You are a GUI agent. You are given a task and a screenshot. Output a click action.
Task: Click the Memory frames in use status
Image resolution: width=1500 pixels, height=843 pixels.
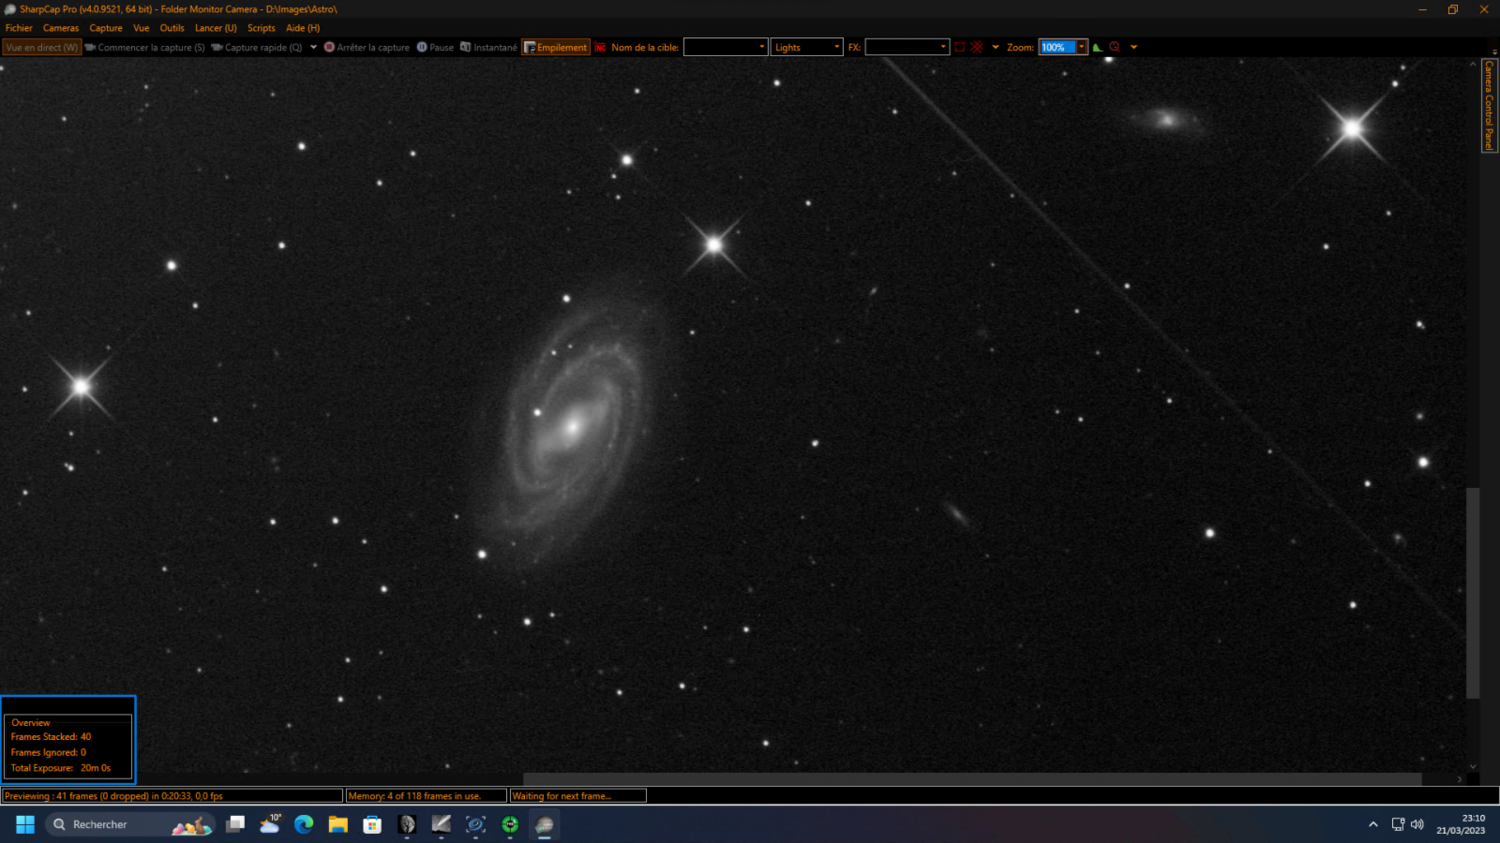[426, 796]
